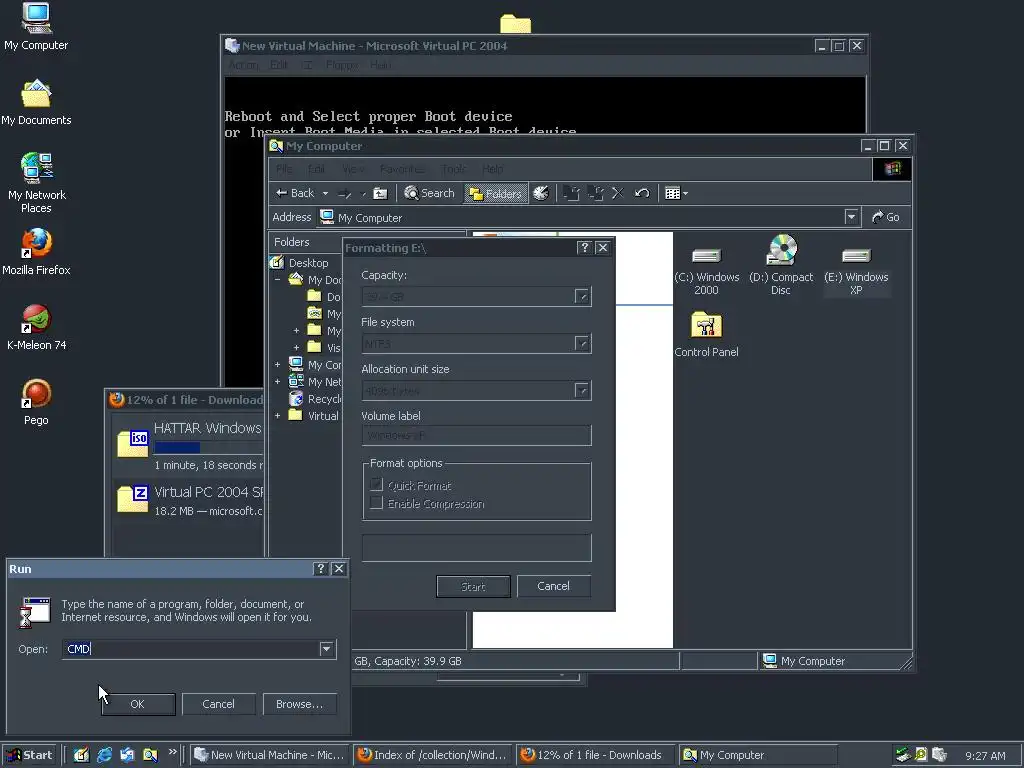Select Recycle Bin in the Folders tree

click(x=324, y=398)
